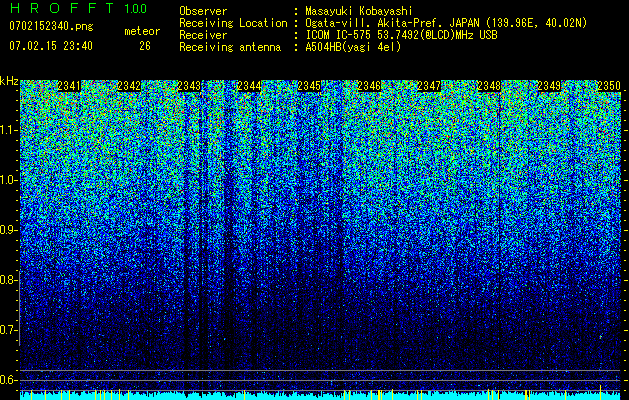Click the Receiving antenna label
This screenshot has height=400, width=629.
point(230,47)
